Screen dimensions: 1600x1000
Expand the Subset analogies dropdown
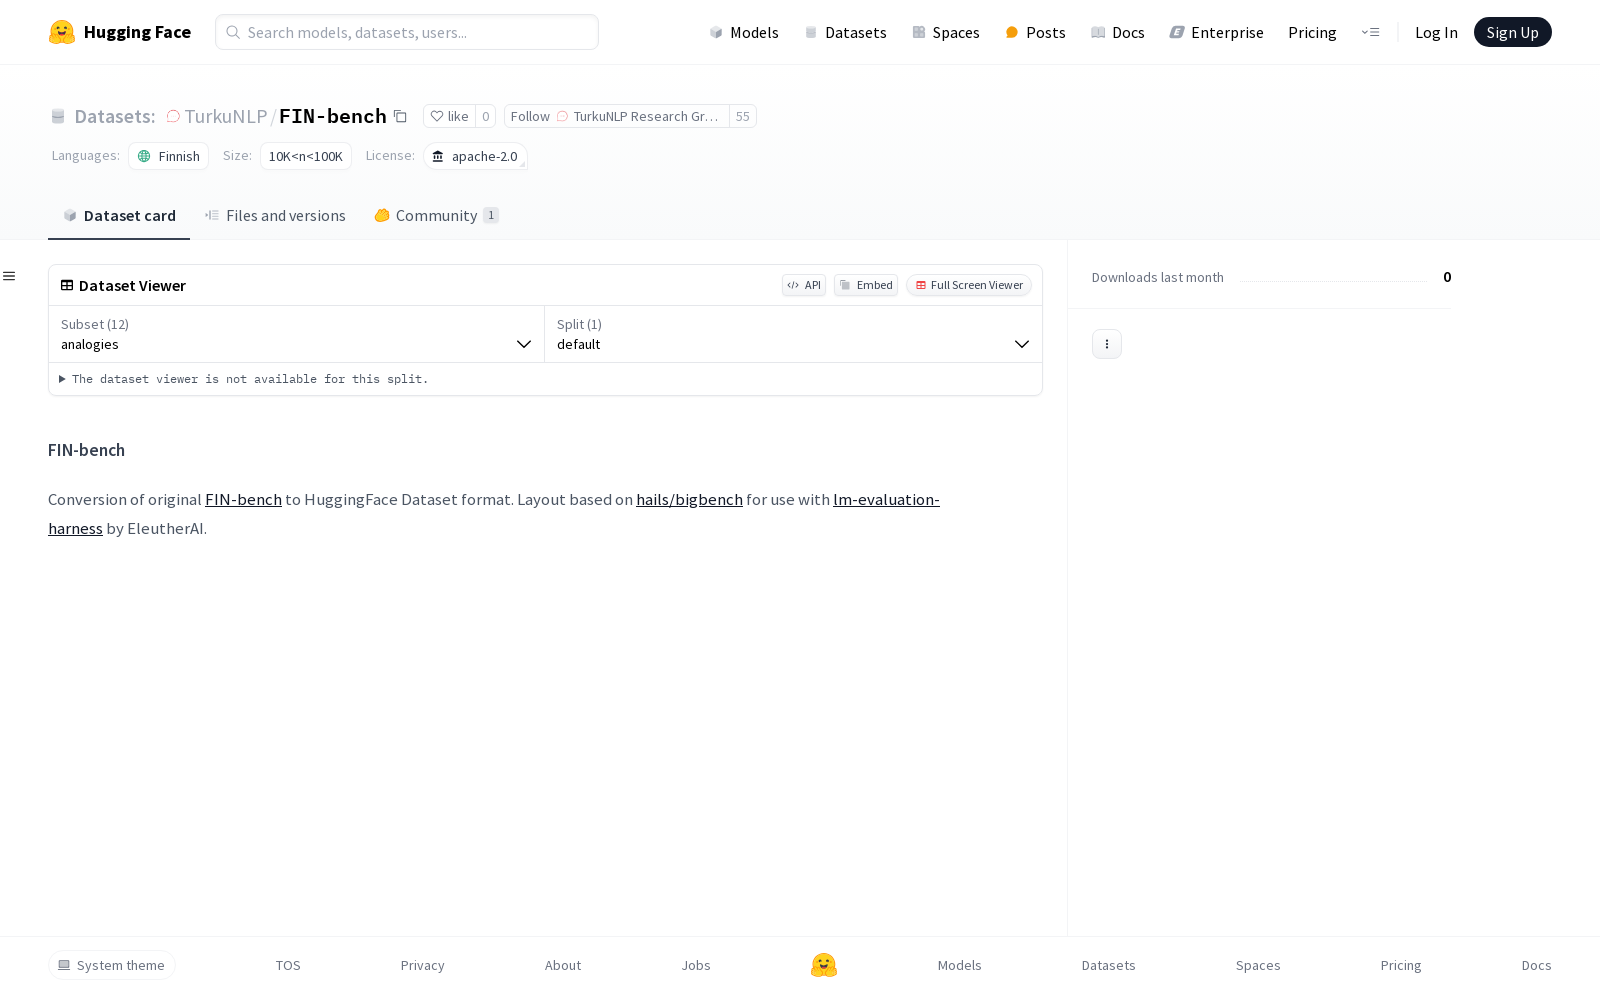tap(296, 334)
